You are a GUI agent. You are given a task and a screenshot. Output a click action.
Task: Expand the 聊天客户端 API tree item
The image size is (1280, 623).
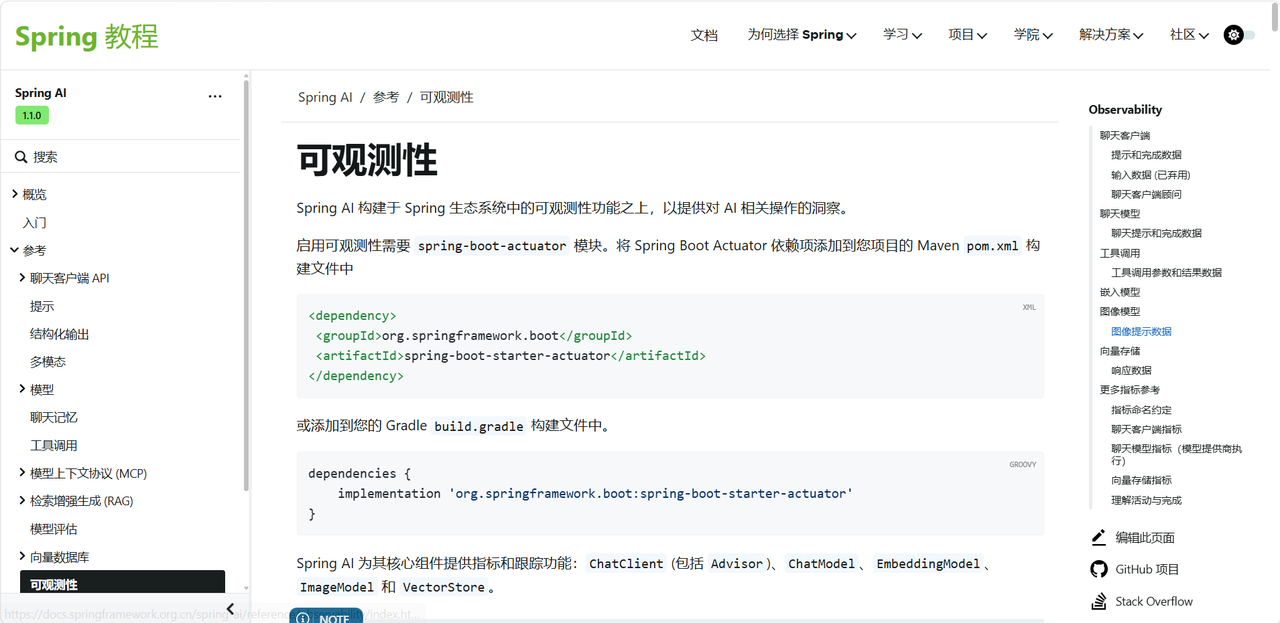(22, 278)
